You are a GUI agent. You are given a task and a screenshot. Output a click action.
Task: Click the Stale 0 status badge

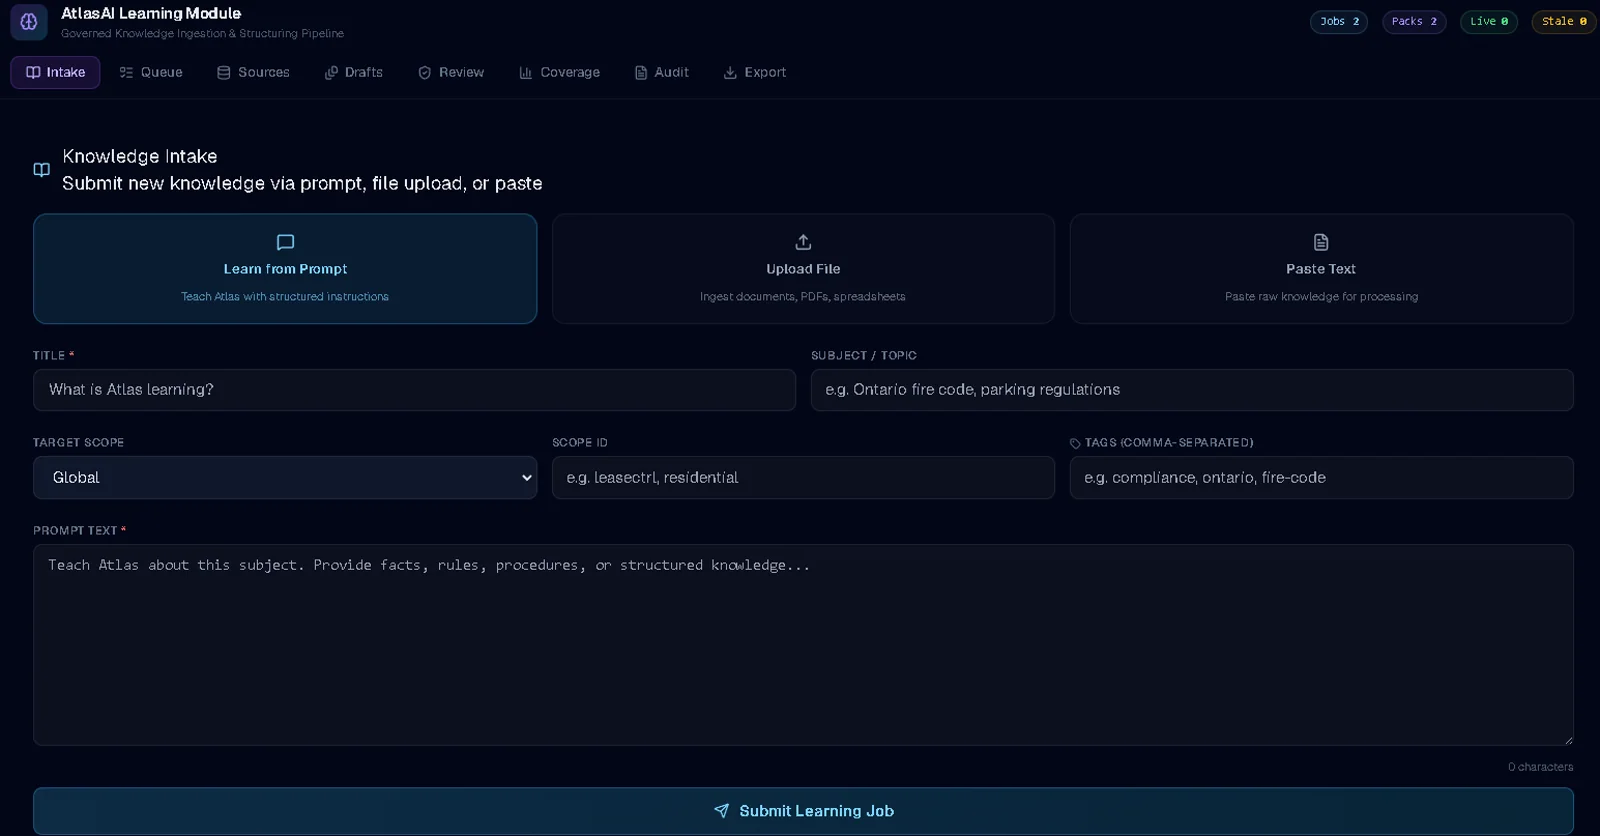pos(1564,21)
